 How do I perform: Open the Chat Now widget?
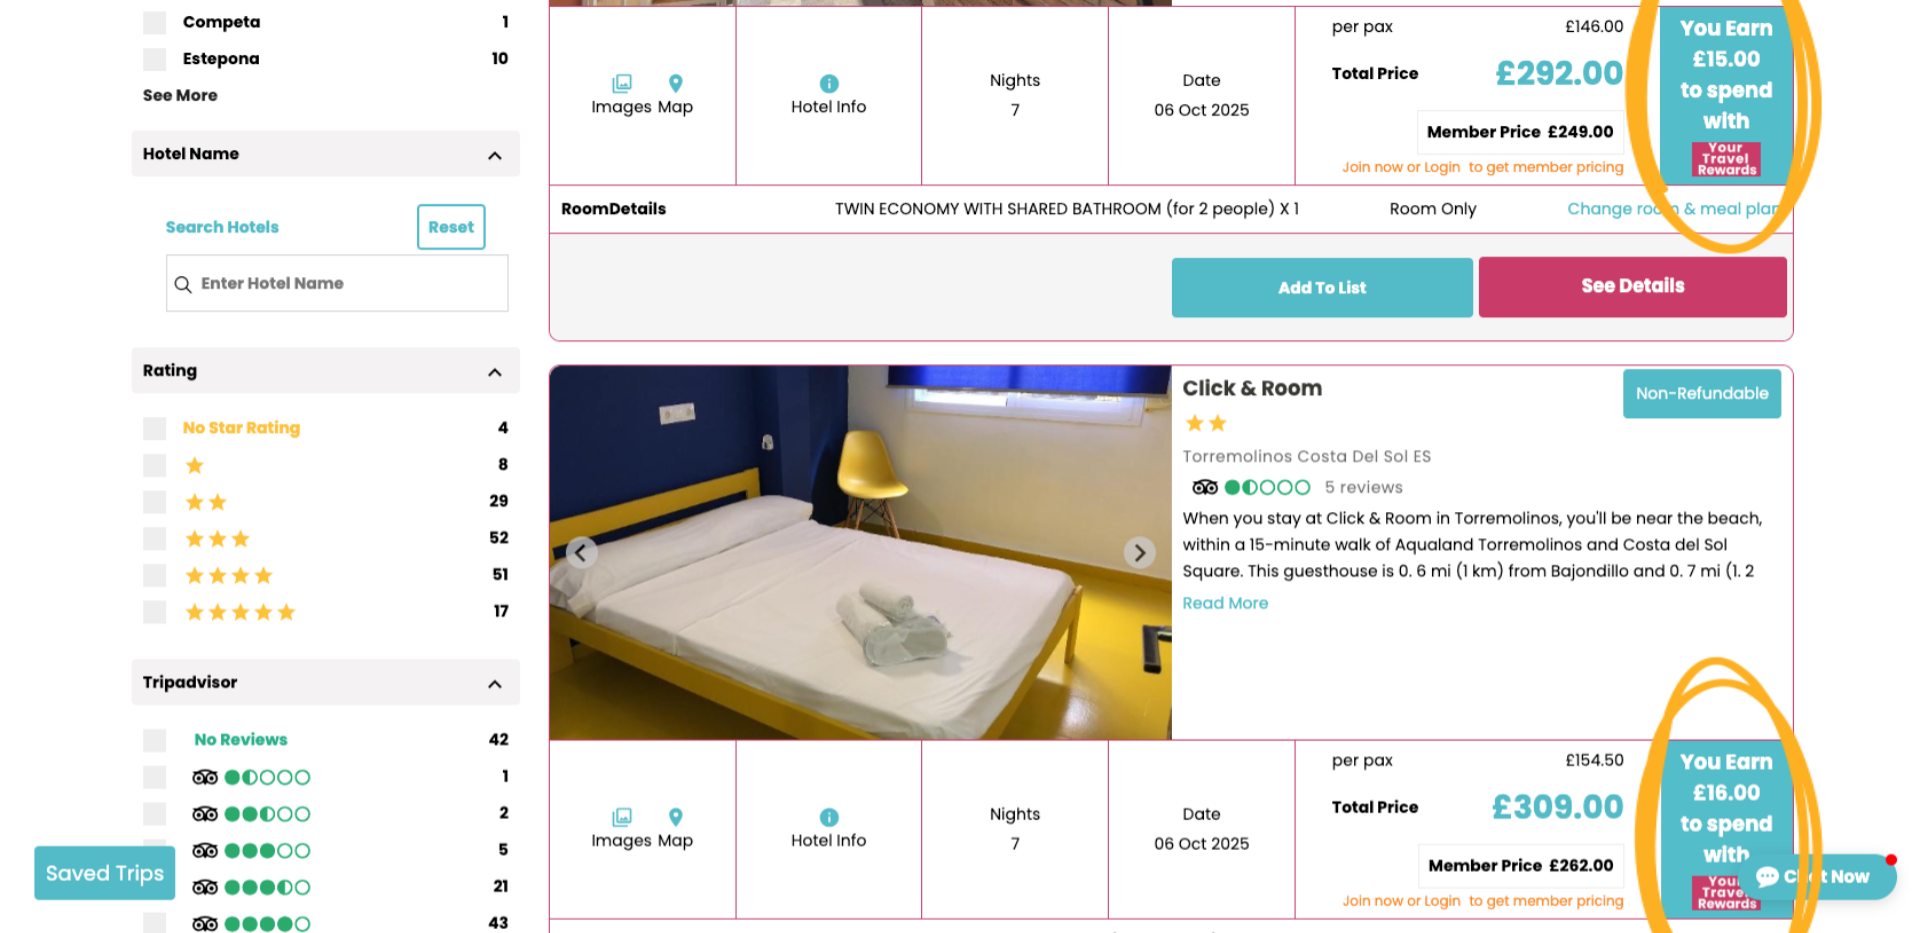pos(1822,875)
